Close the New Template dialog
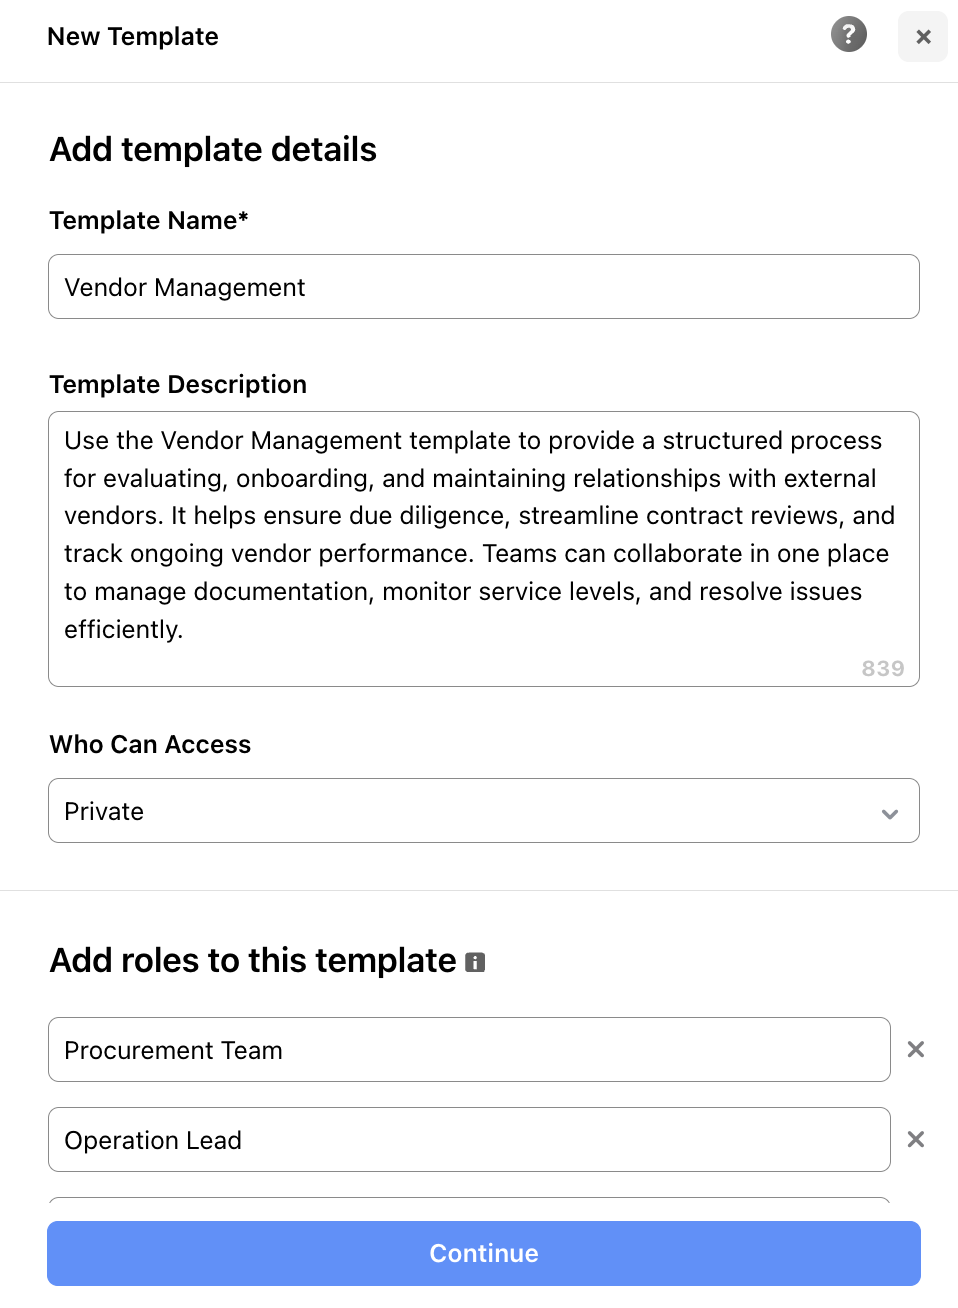Screen dimensions: 958x1308 tap(922, 37)
